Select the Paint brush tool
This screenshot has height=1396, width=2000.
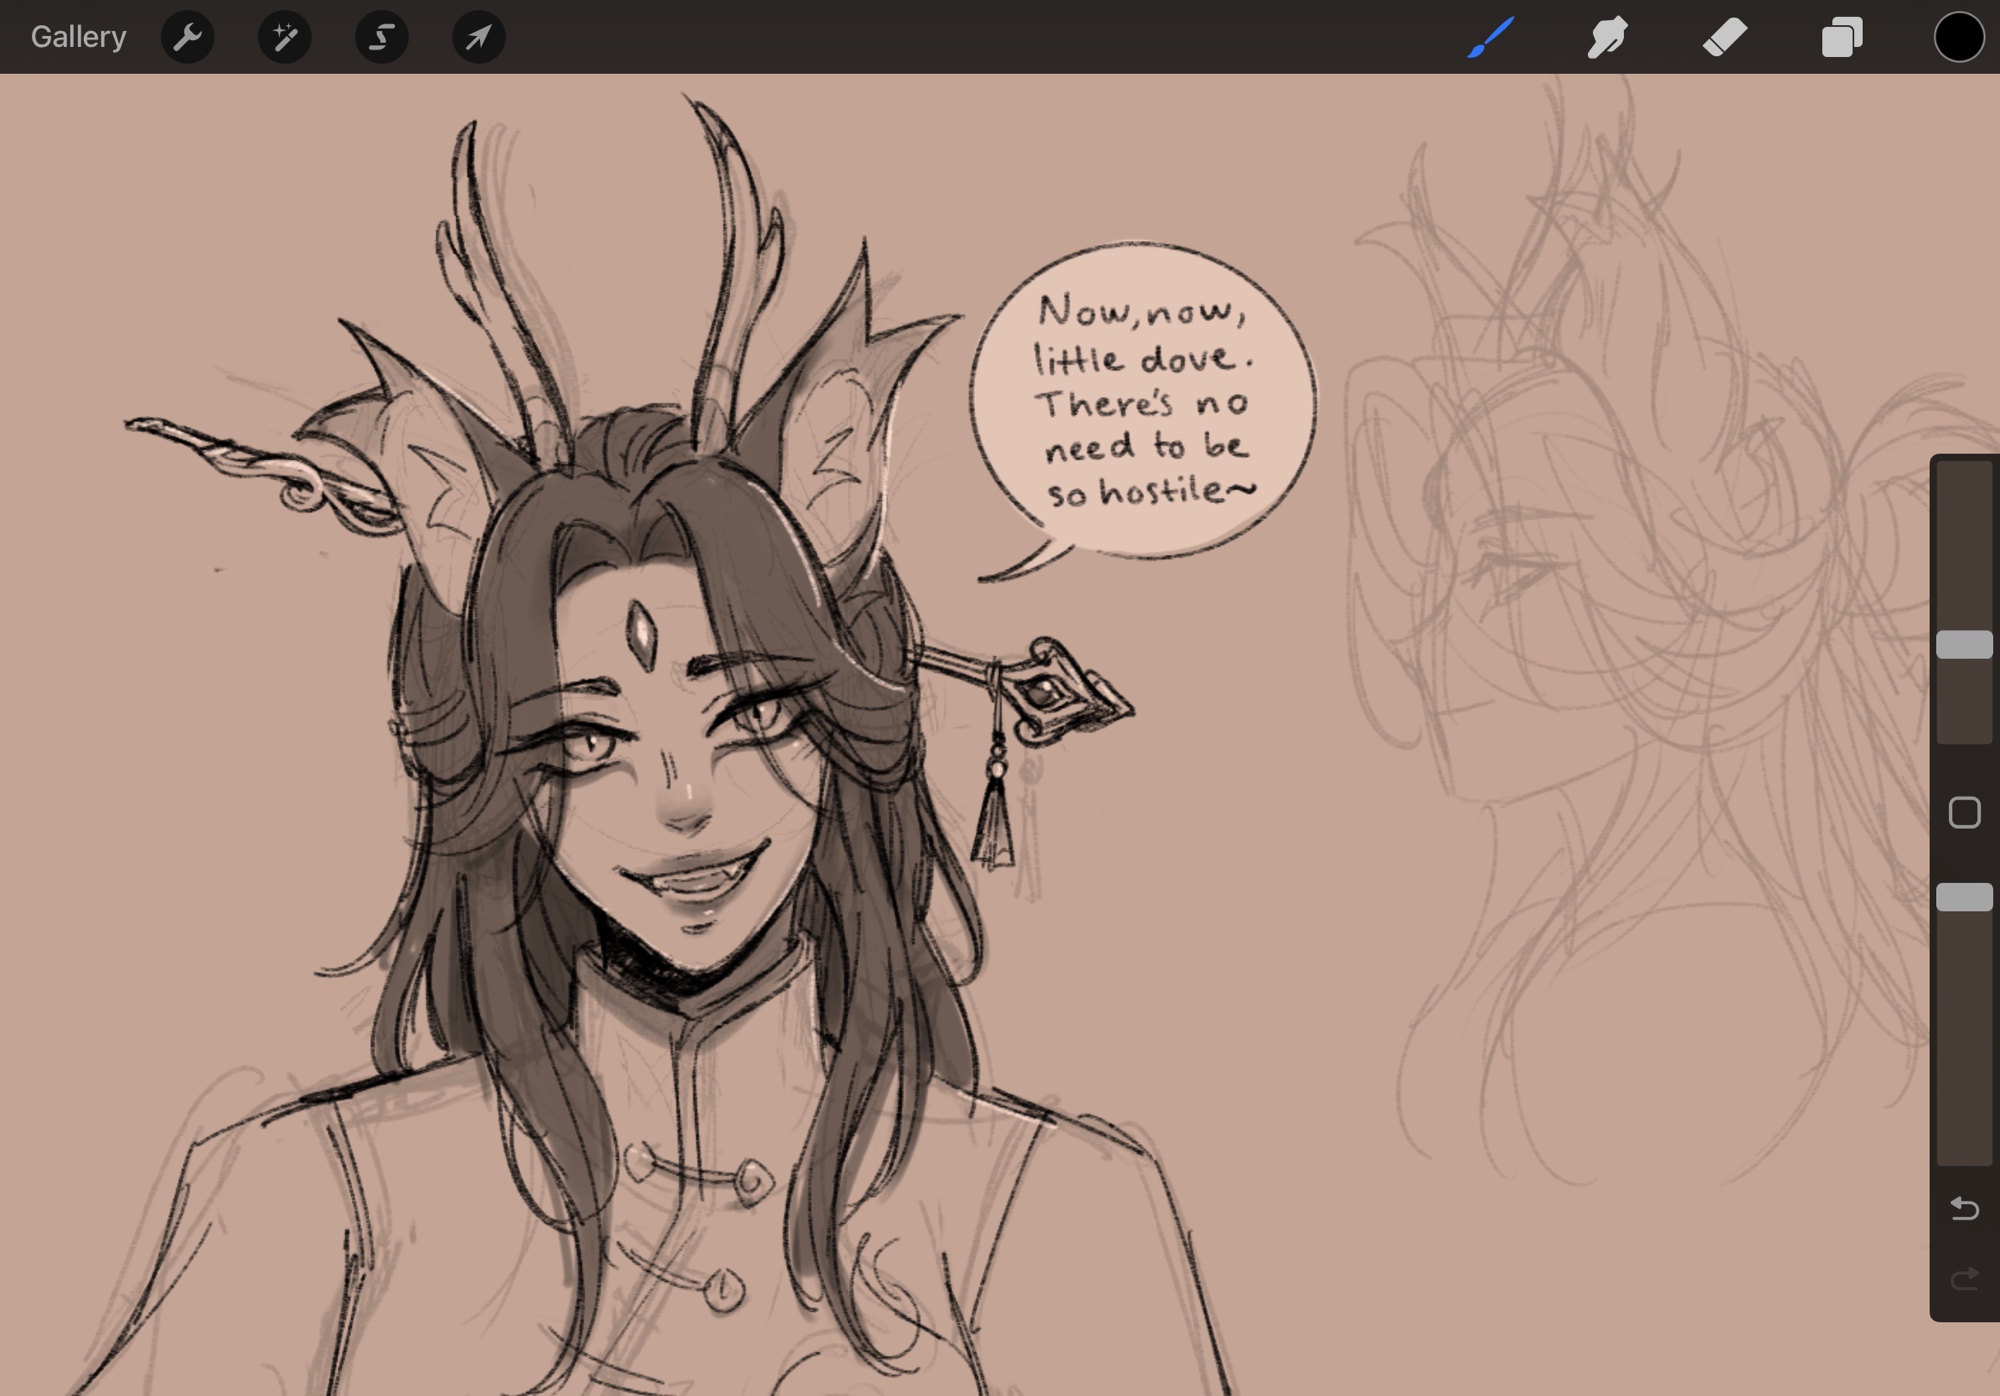pyautogui.click(x=1490, y=37)
